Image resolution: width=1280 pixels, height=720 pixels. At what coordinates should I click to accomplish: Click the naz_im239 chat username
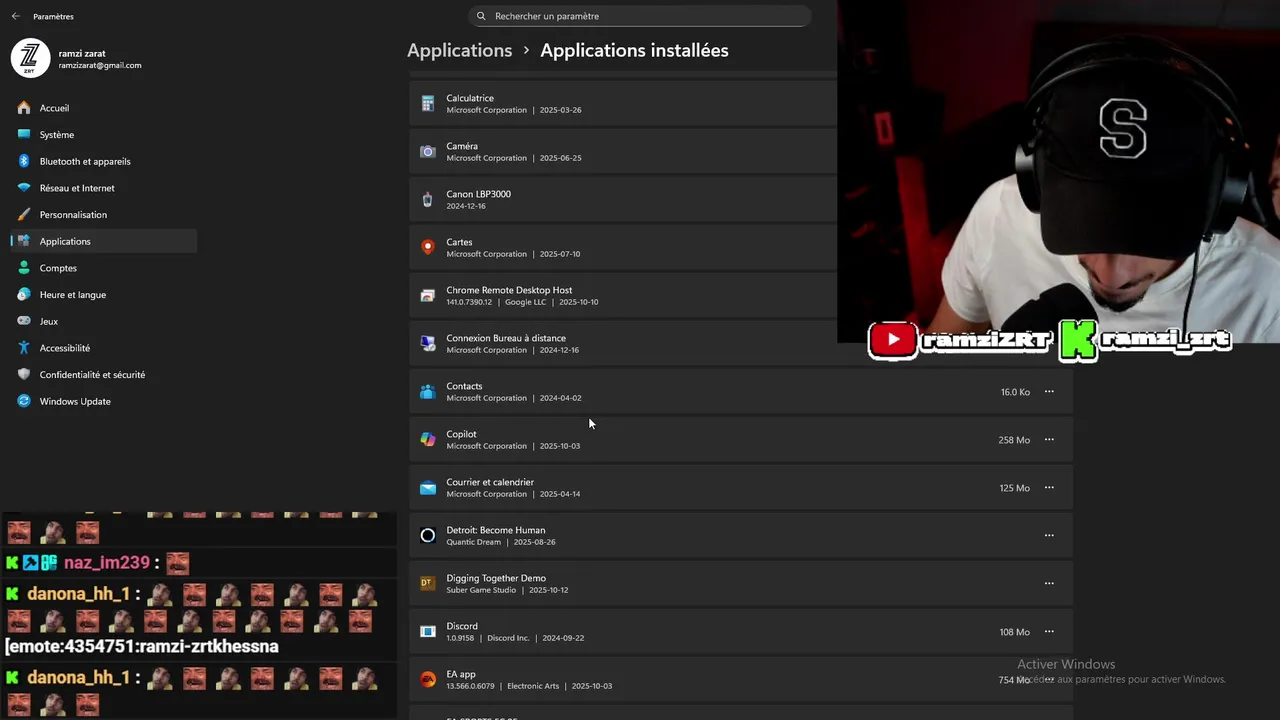click(x=106, y=563)
